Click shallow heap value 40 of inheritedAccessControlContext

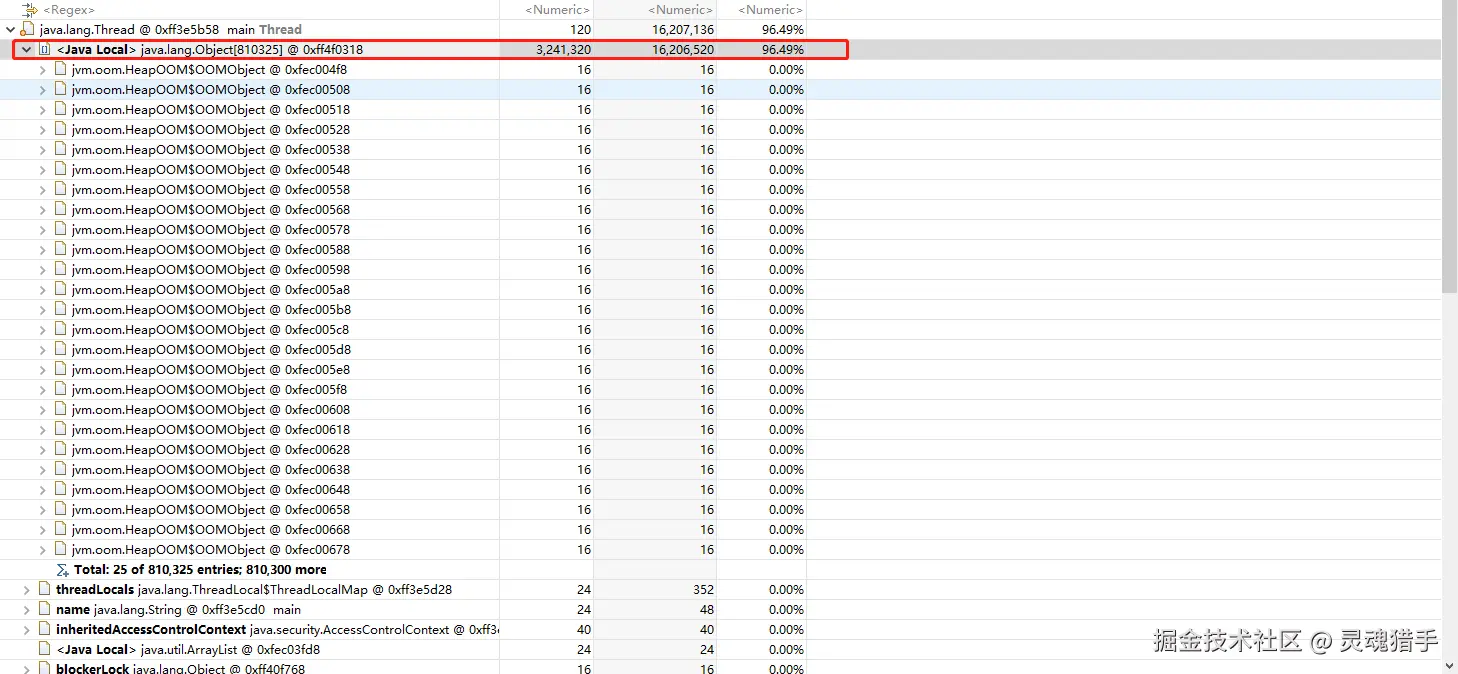(584, 630)
